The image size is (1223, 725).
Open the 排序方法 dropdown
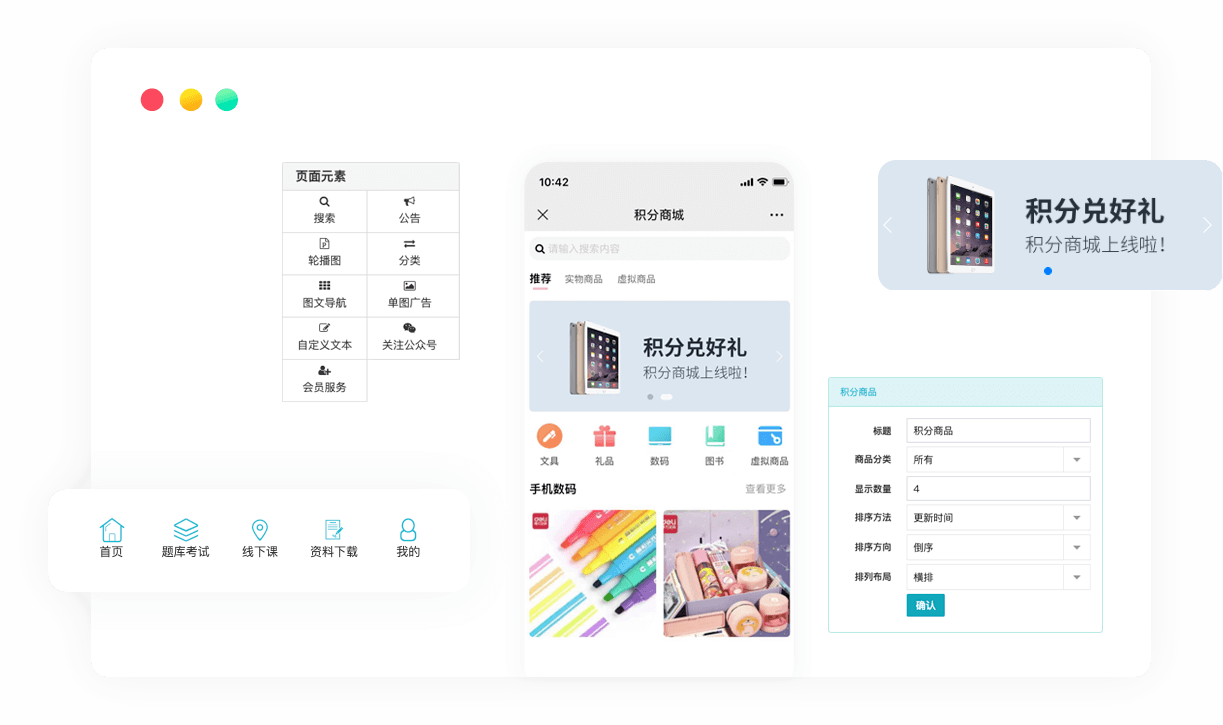pyautogui.click(x=1076, y=518)
